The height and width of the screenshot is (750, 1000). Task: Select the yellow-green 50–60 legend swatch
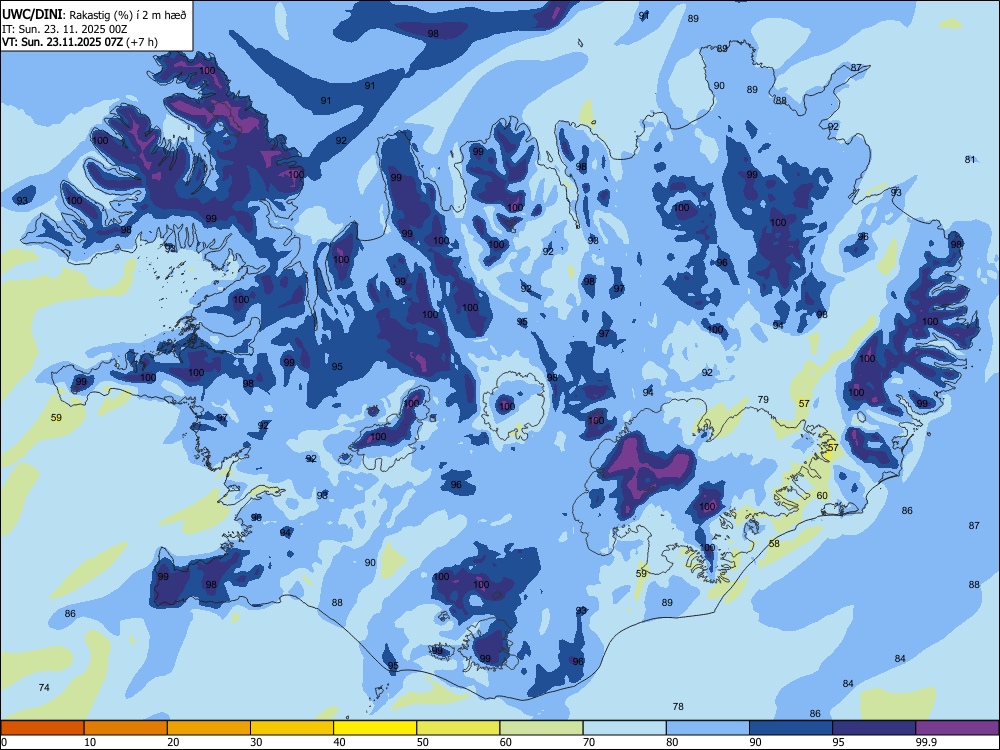click(459, 728)
